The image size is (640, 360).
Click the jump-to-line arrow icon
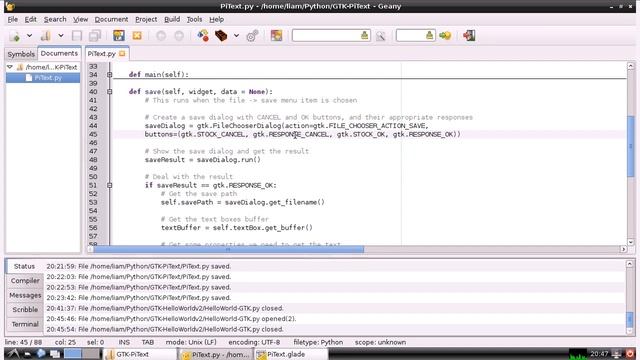[x=445, y=36]
